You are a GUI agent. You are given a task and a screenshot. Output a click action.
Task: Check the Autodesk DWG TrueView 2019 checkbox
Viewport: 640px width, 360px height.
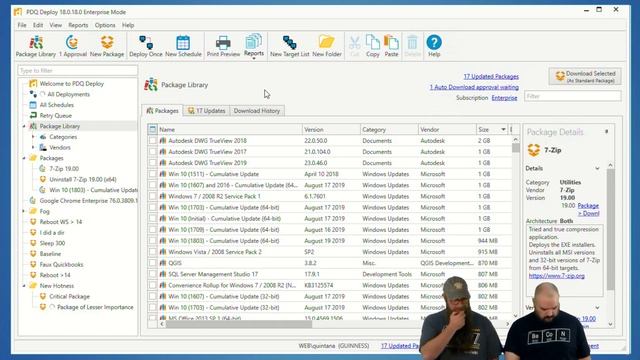tap(153, 162)
